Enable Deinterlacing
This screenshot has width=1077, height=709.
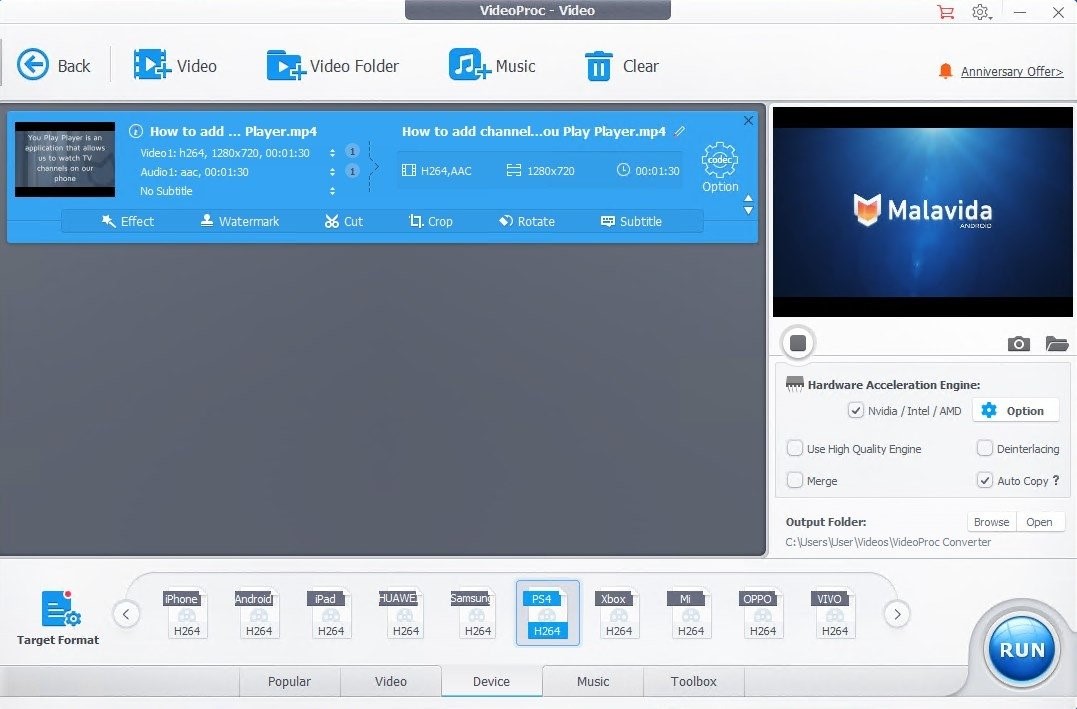point(983,448)
